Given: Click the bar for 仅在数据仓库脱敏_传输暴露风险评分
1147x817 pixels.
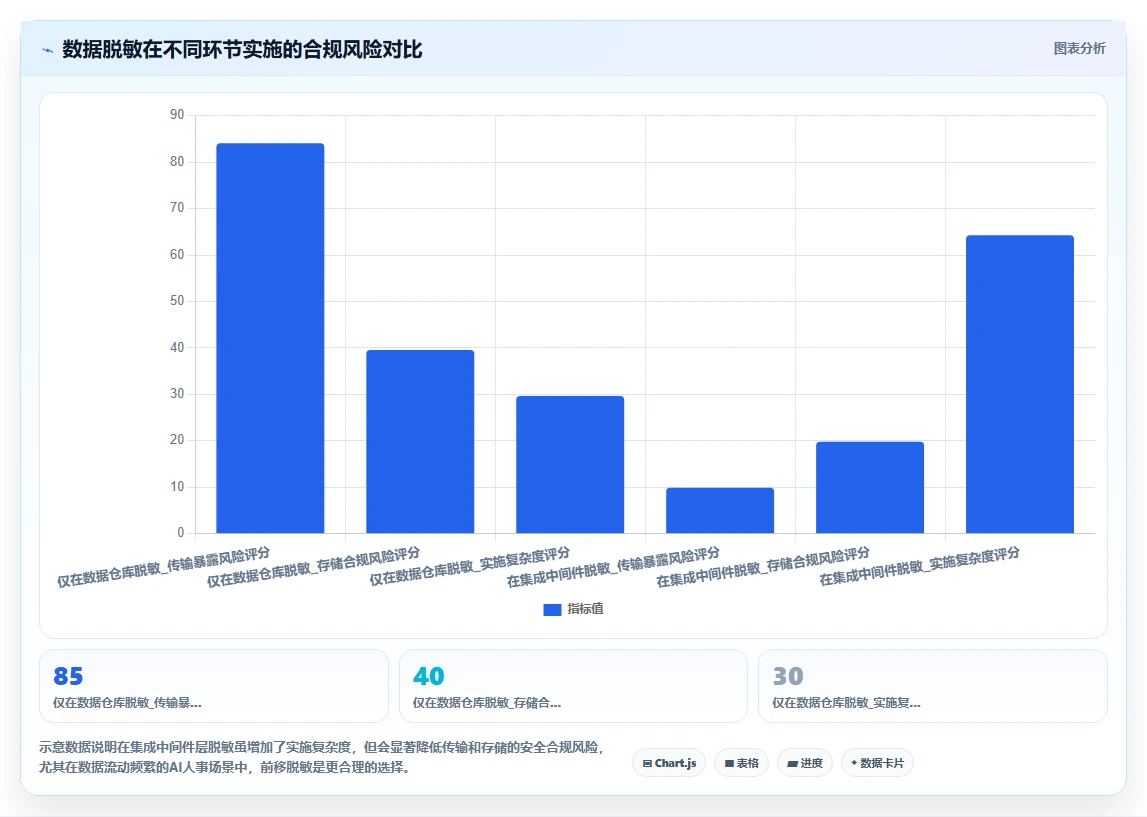Looking at the screenshot, I should pyautogui.click(x=270, y=338).
